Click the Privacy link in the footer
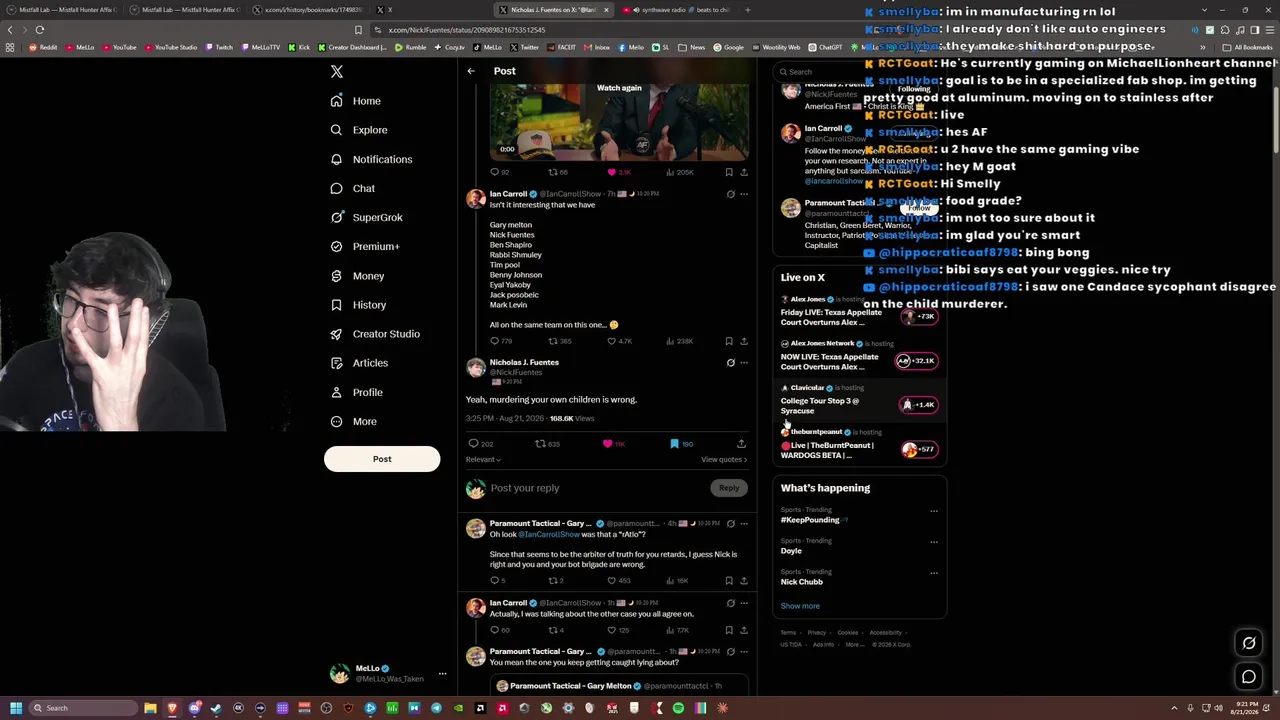The image size is (1280, 720). click(817, 633)
